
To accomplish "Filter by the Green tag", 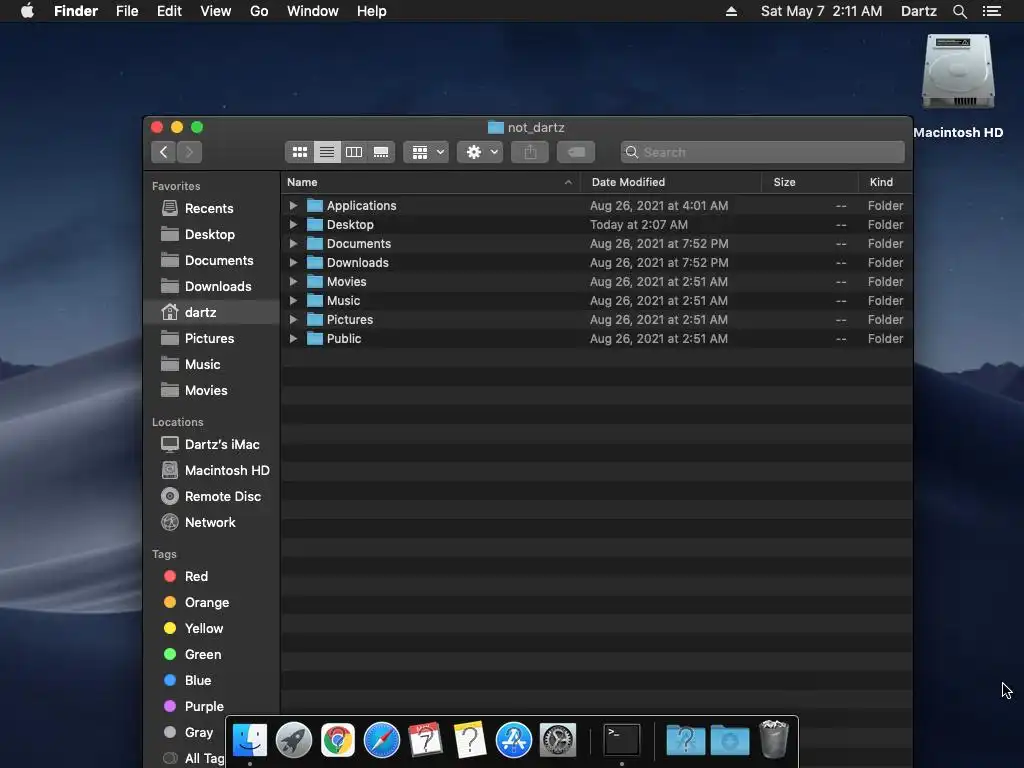I will (x=212, y=654).
